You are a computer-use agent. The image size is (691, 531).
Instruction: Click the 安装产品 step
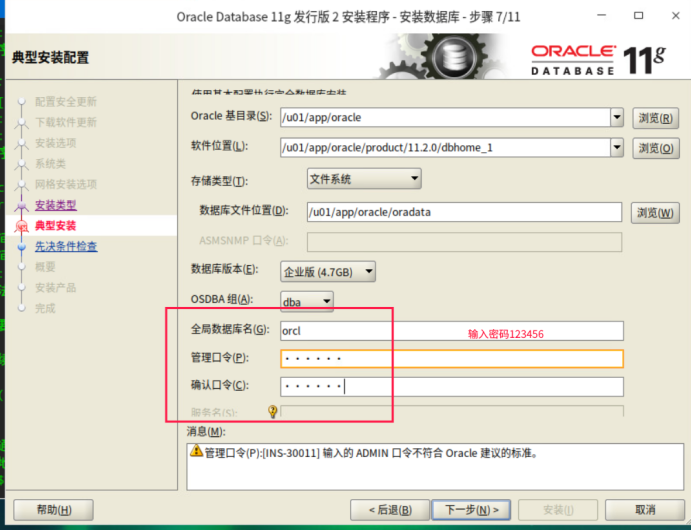(56, 288)
